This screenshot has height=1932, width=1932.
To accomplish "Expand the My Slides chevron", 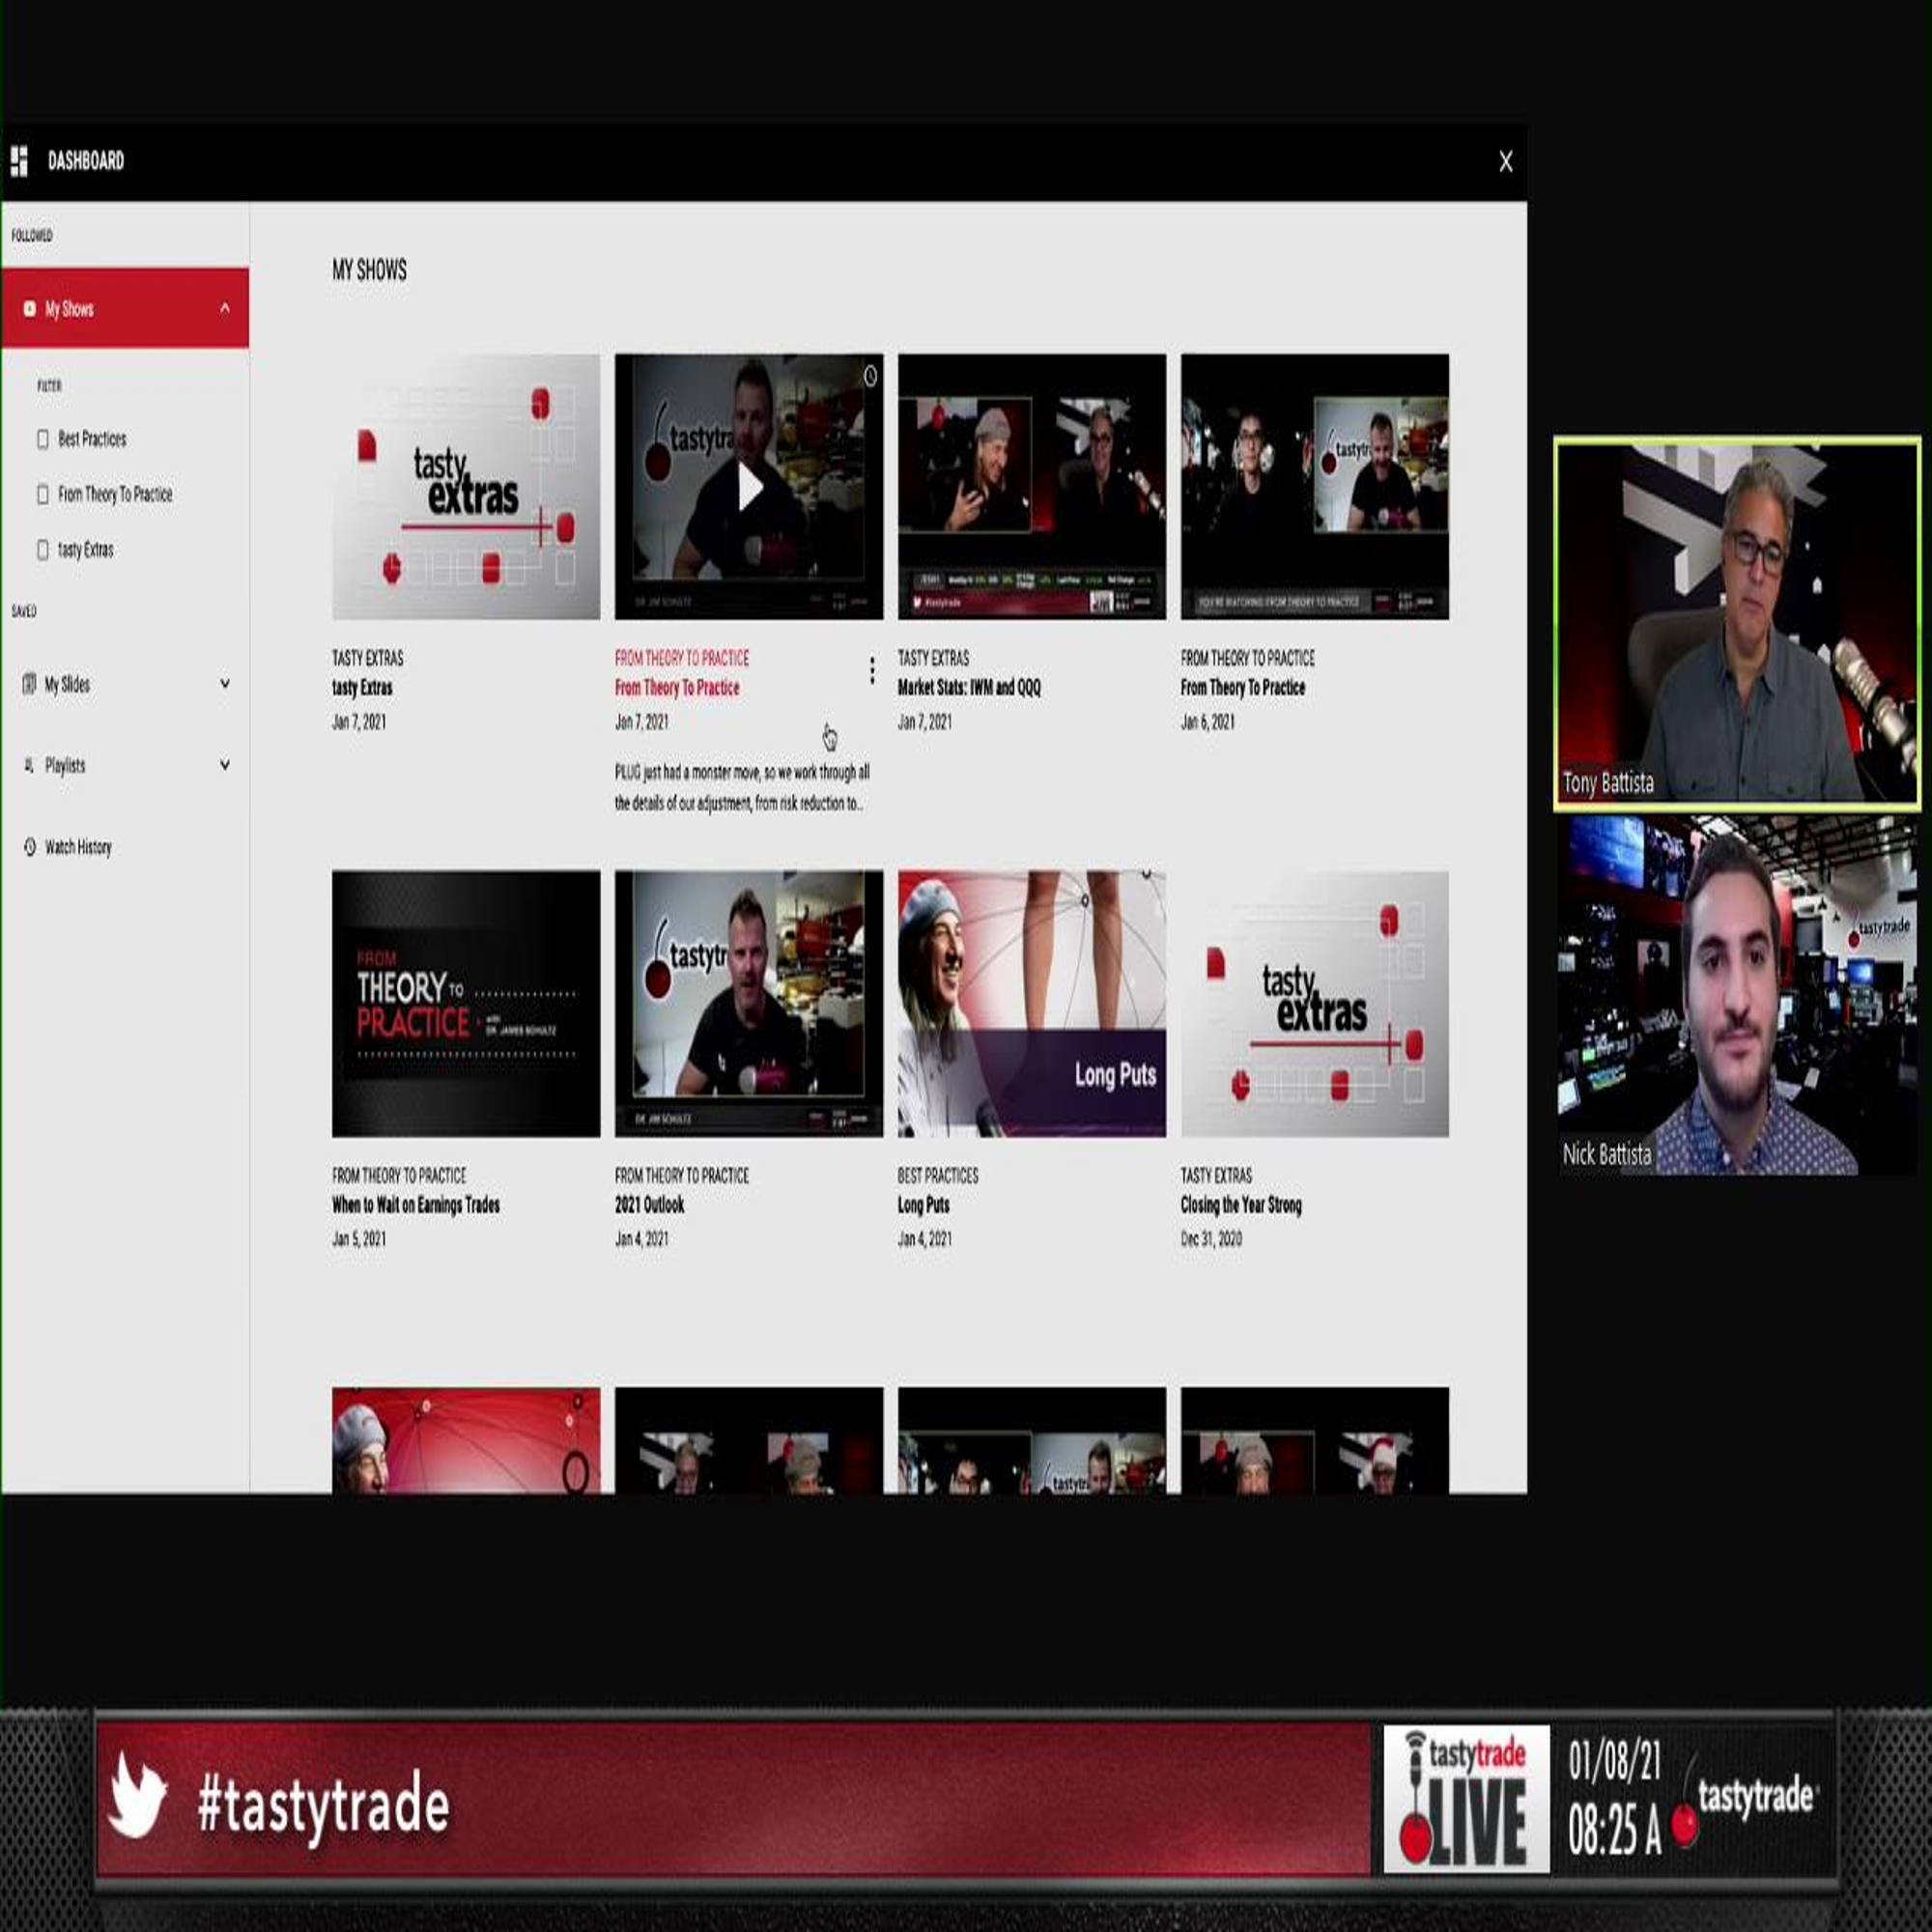I will coord(225,684).
